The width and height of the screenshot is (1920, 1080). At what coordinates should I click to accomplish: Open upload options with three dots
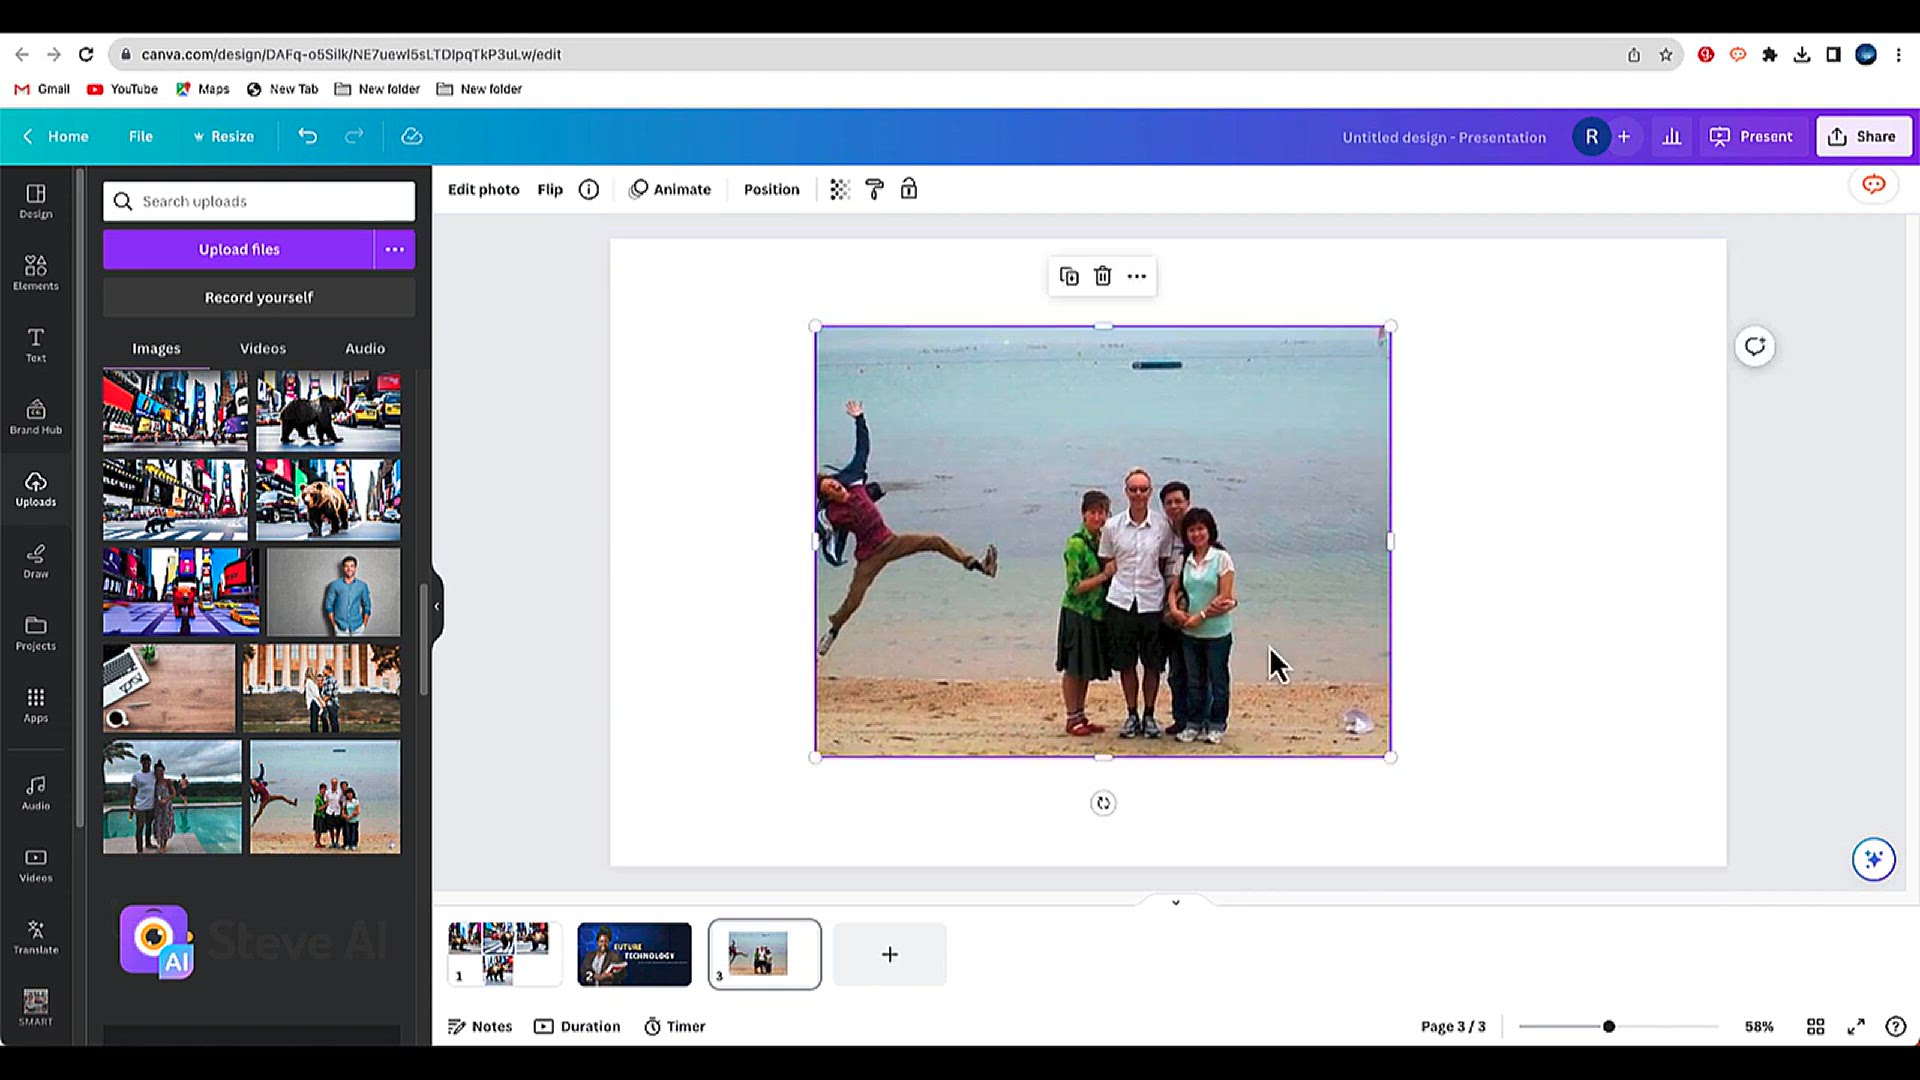(395, 249)
